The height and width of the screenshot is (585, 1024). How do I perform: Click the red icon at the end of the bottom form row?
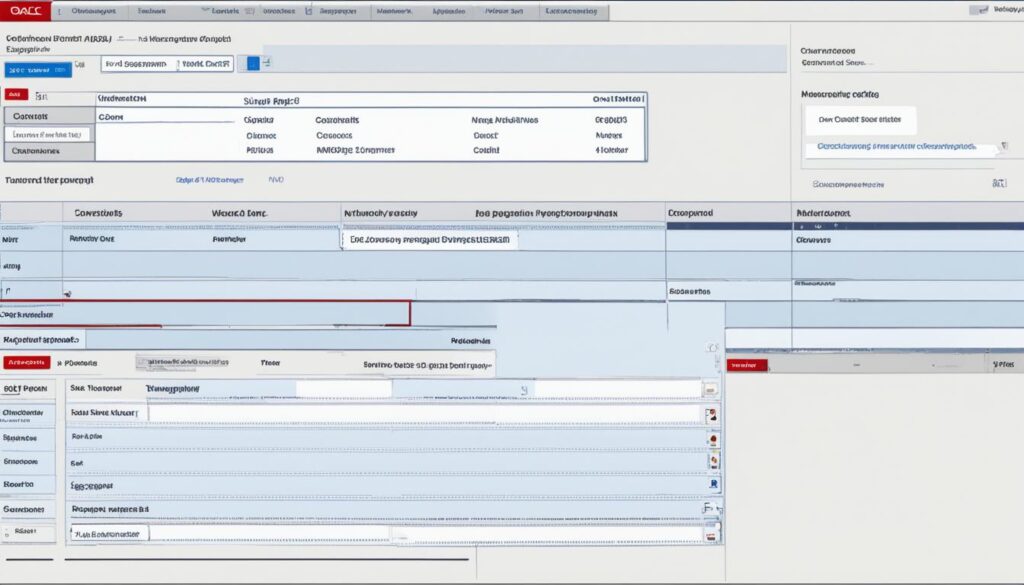pos(711,535)
